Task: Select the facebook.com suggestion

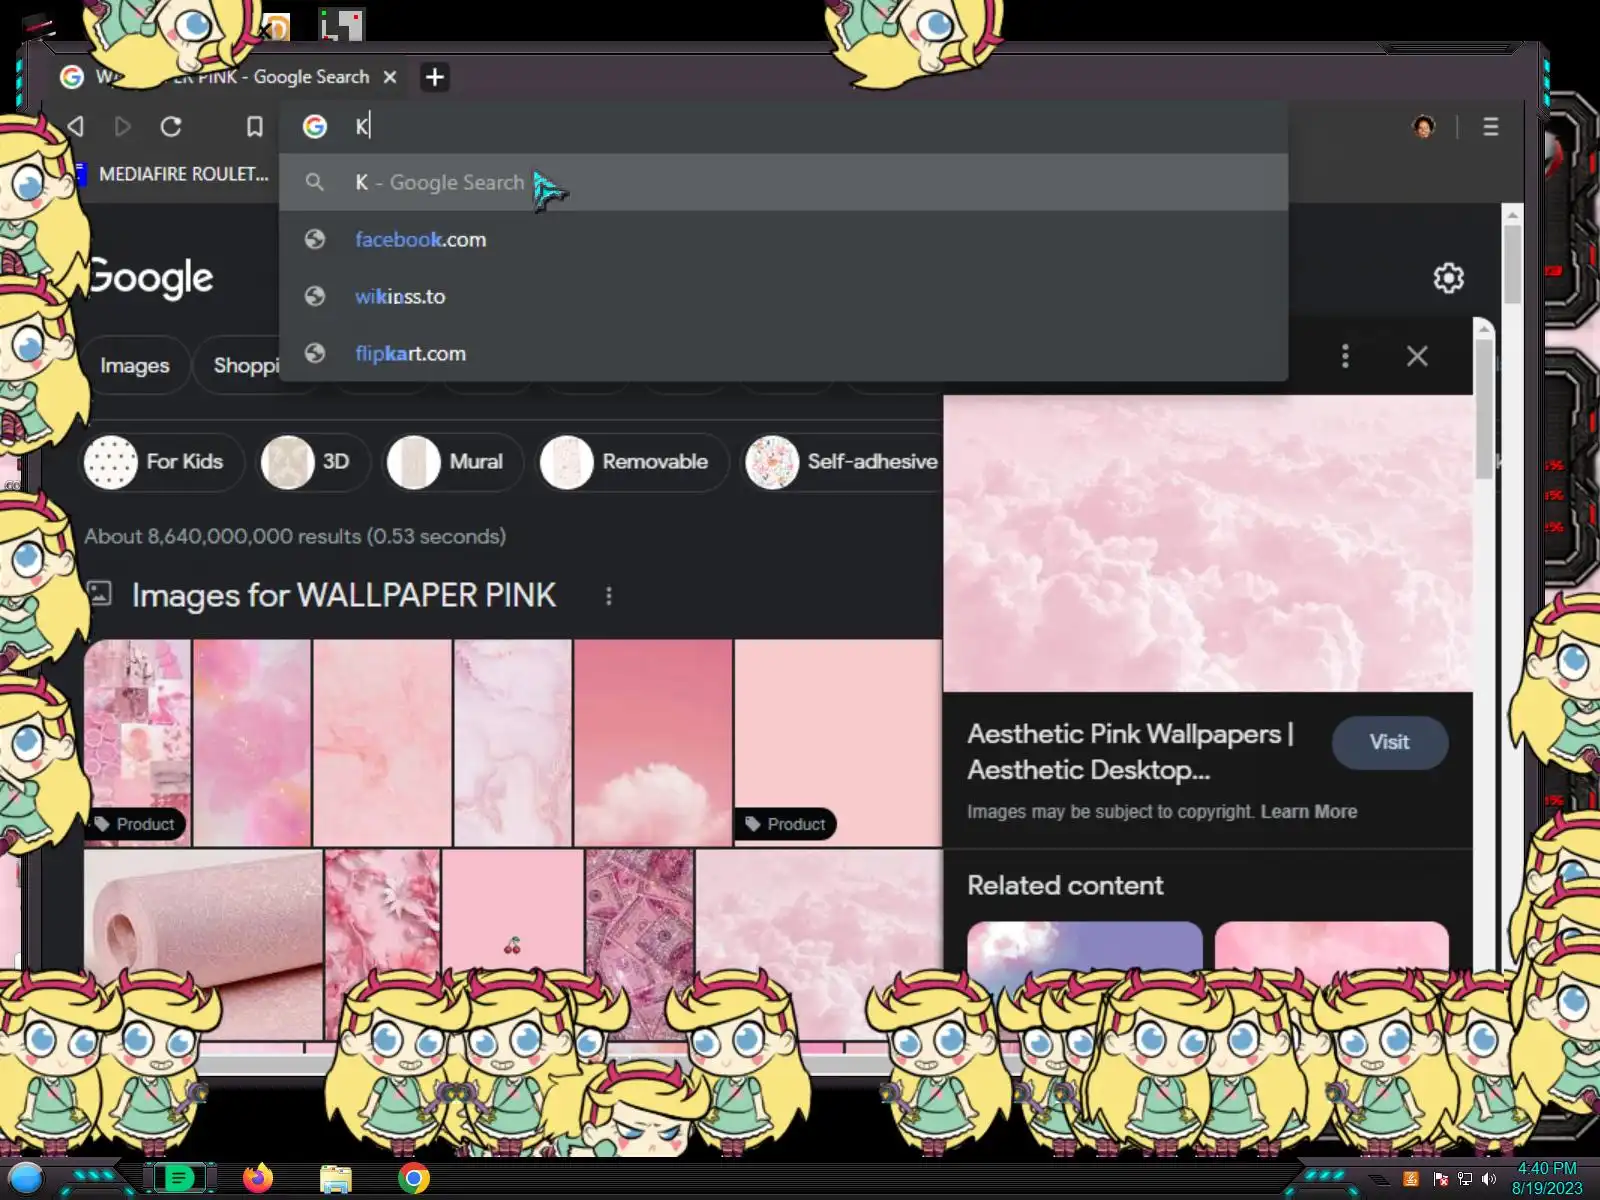Action: coord(783,239)
